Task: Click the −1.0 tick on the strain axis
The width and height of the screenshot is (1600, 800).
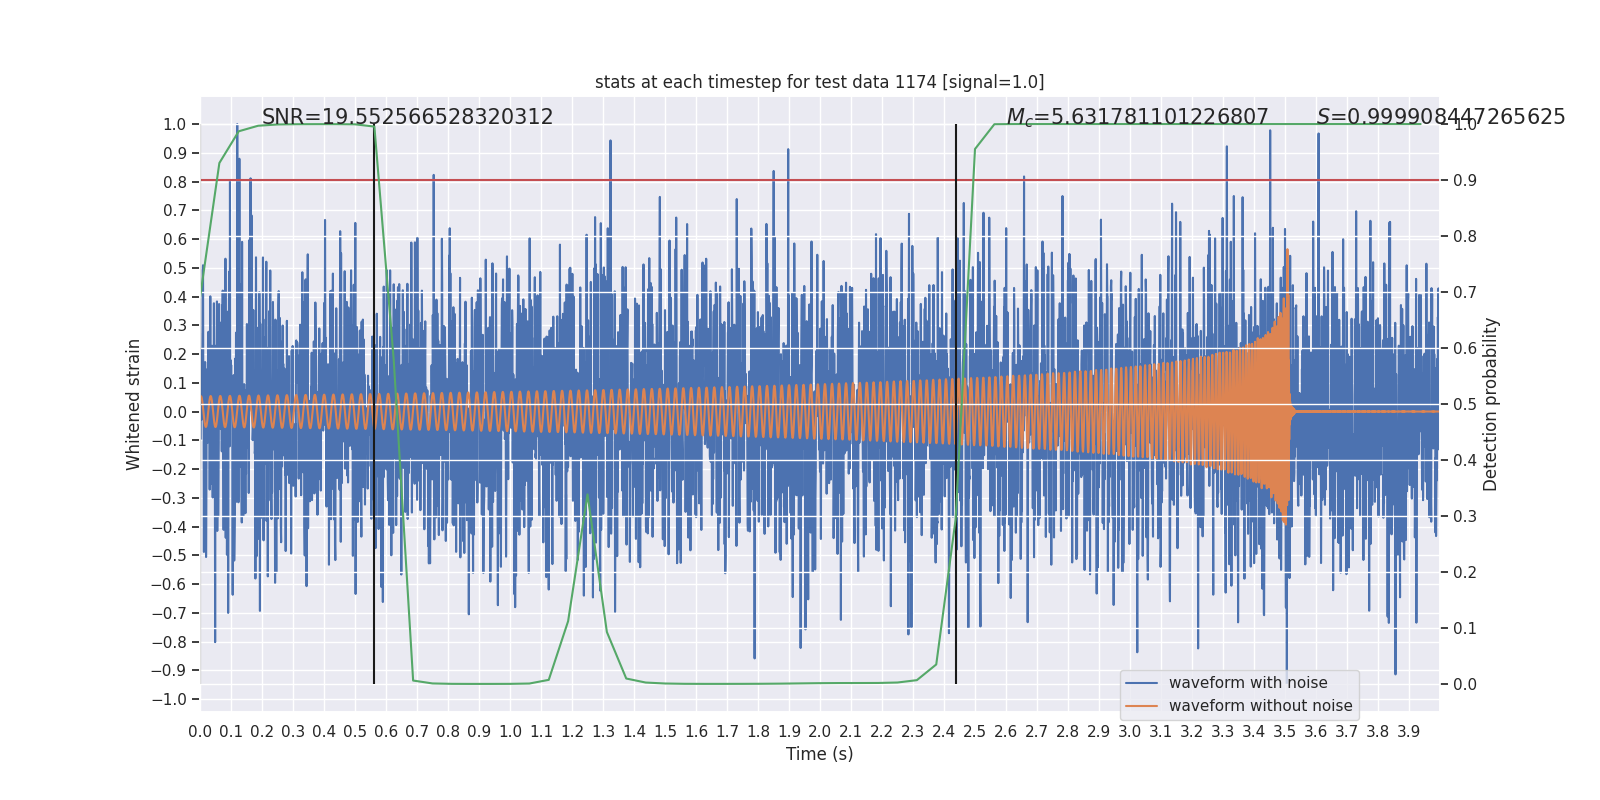Action: click(174, 699)
